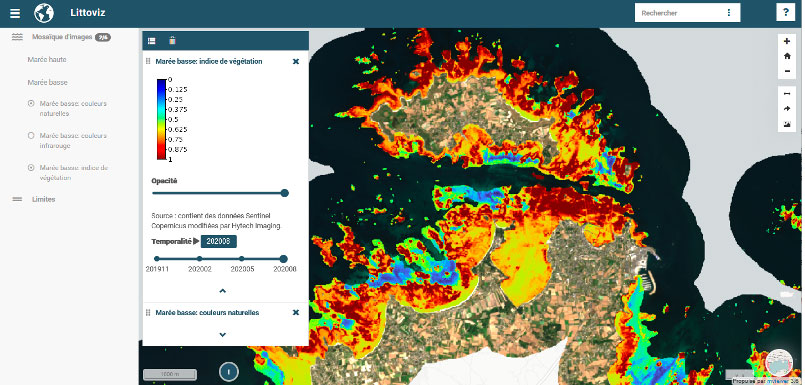805x385 pixels.
Task: Click the share arrow map tool
Action: [x=787, y=109]
